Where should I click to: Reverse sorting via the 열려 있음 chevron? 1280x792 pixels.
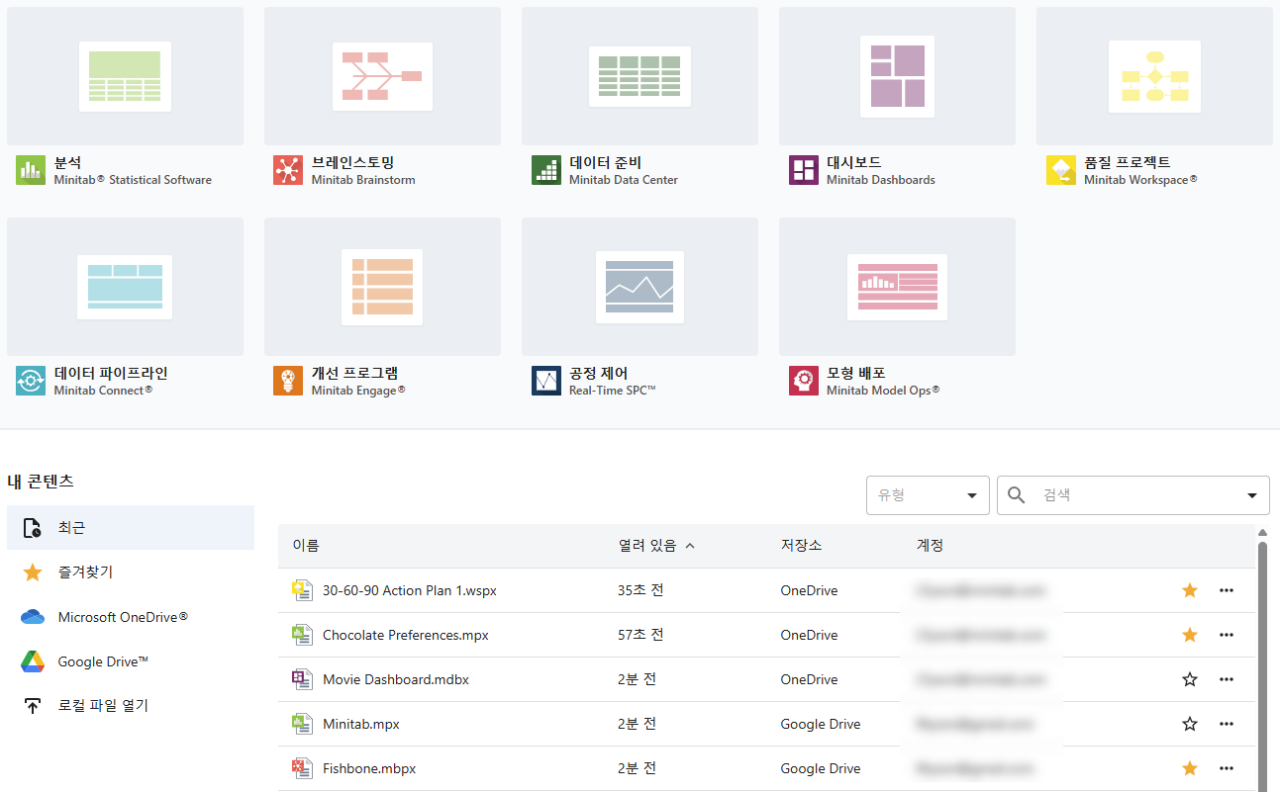690,546
